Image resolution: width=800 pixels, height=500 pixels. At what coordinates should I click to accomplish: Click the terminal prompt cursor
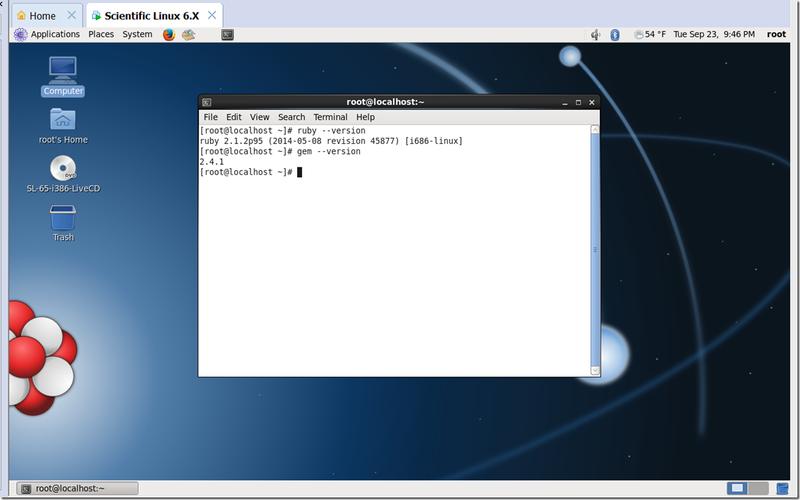(299, 172)
